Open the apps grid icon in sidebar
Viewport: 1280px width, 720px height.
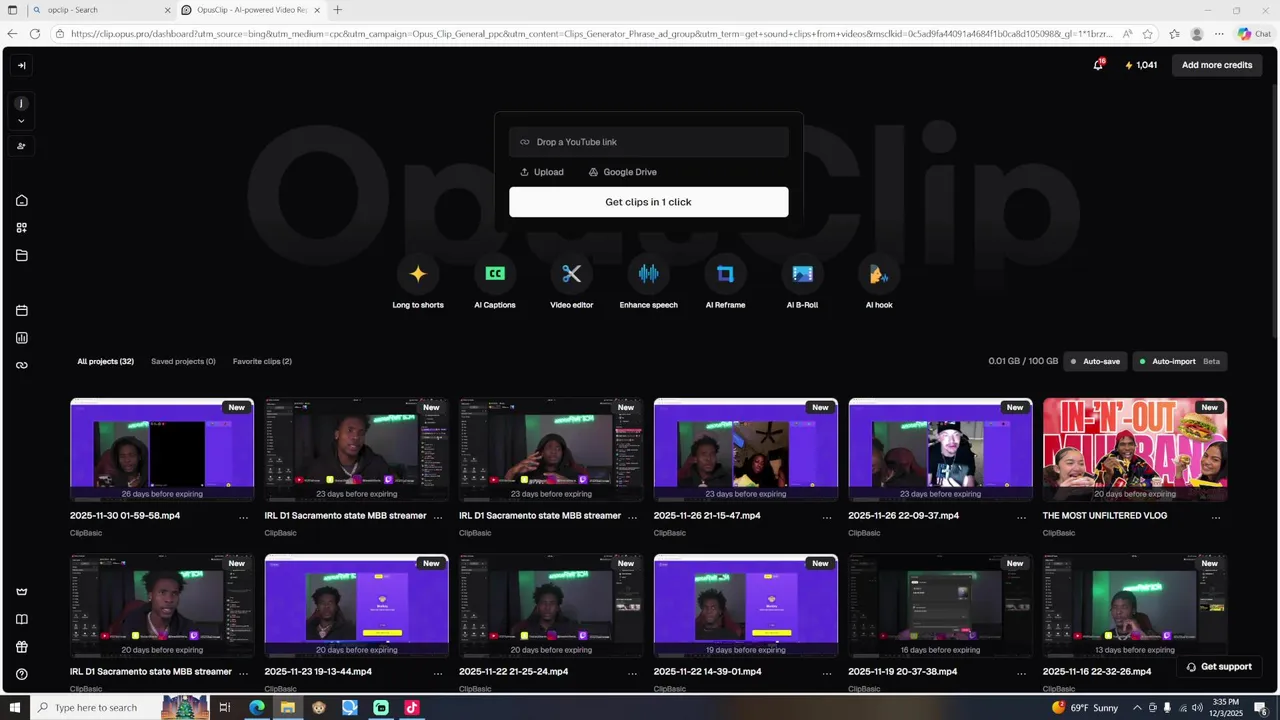(22, 227)
